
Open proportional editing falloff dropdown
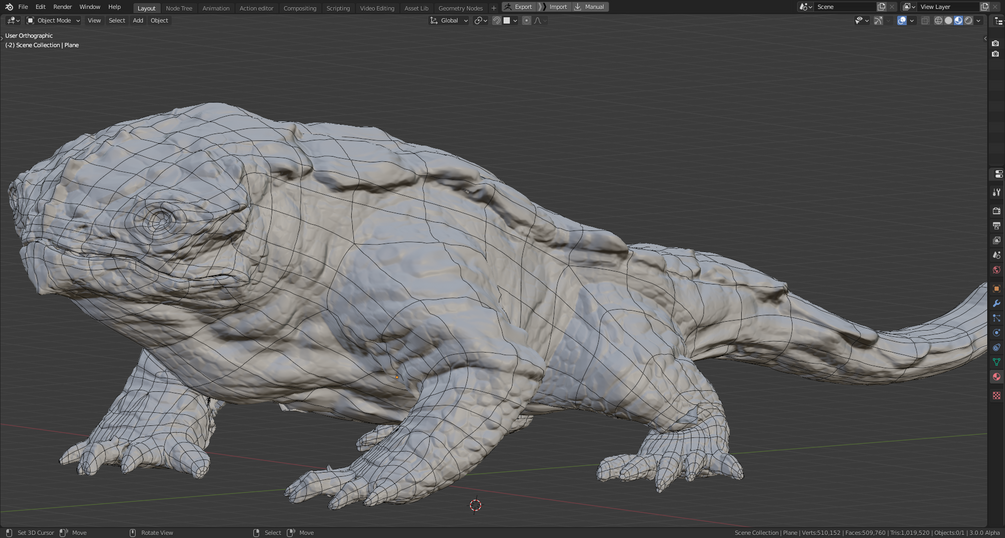tap(540, 21)
